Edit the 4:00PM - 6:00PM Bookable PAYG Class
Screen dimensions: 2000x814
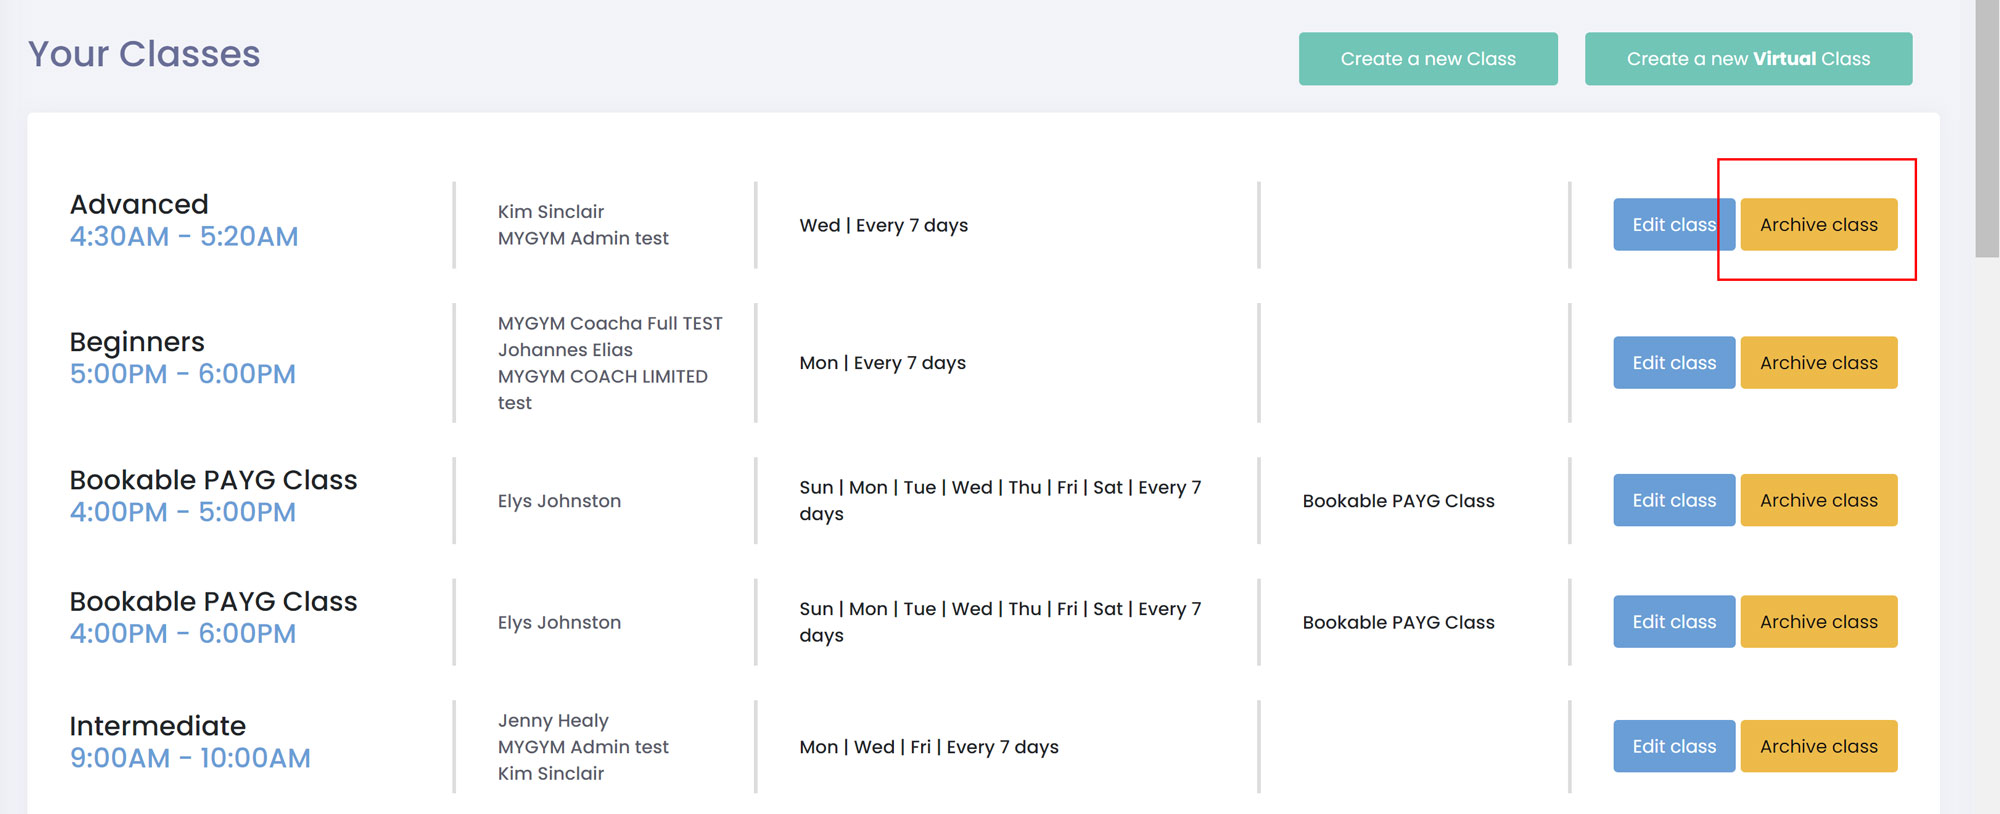(1673, 622)
